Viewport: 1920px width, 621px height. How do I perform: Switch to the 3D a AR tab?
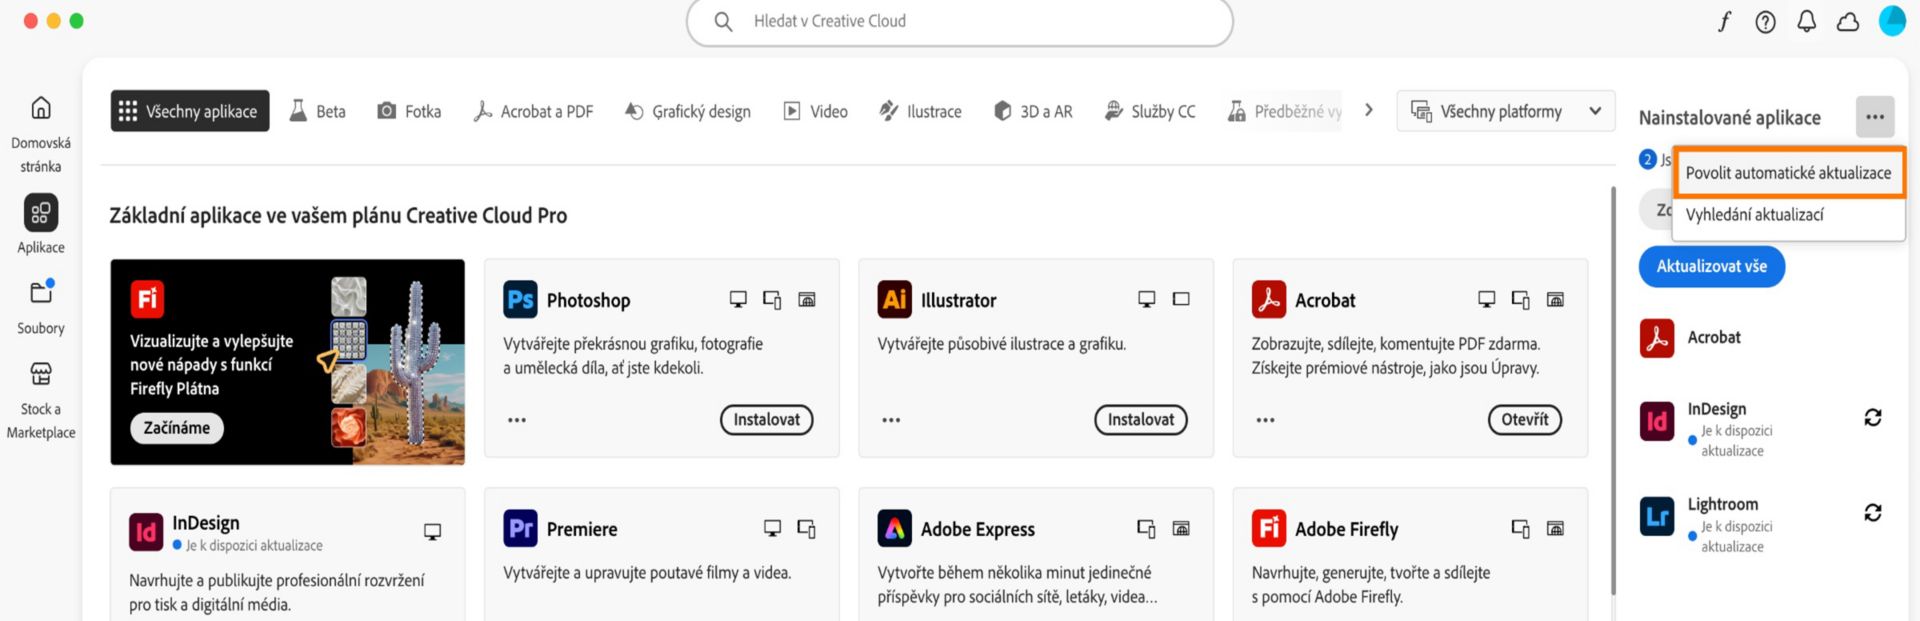1033,111
